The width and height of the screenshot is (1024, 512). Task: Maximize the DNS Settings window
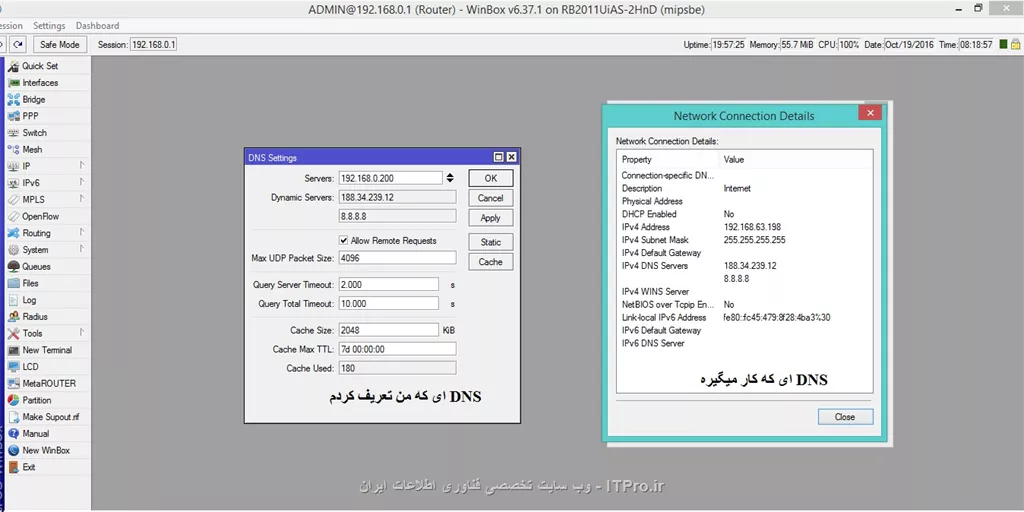coord(499,157)
